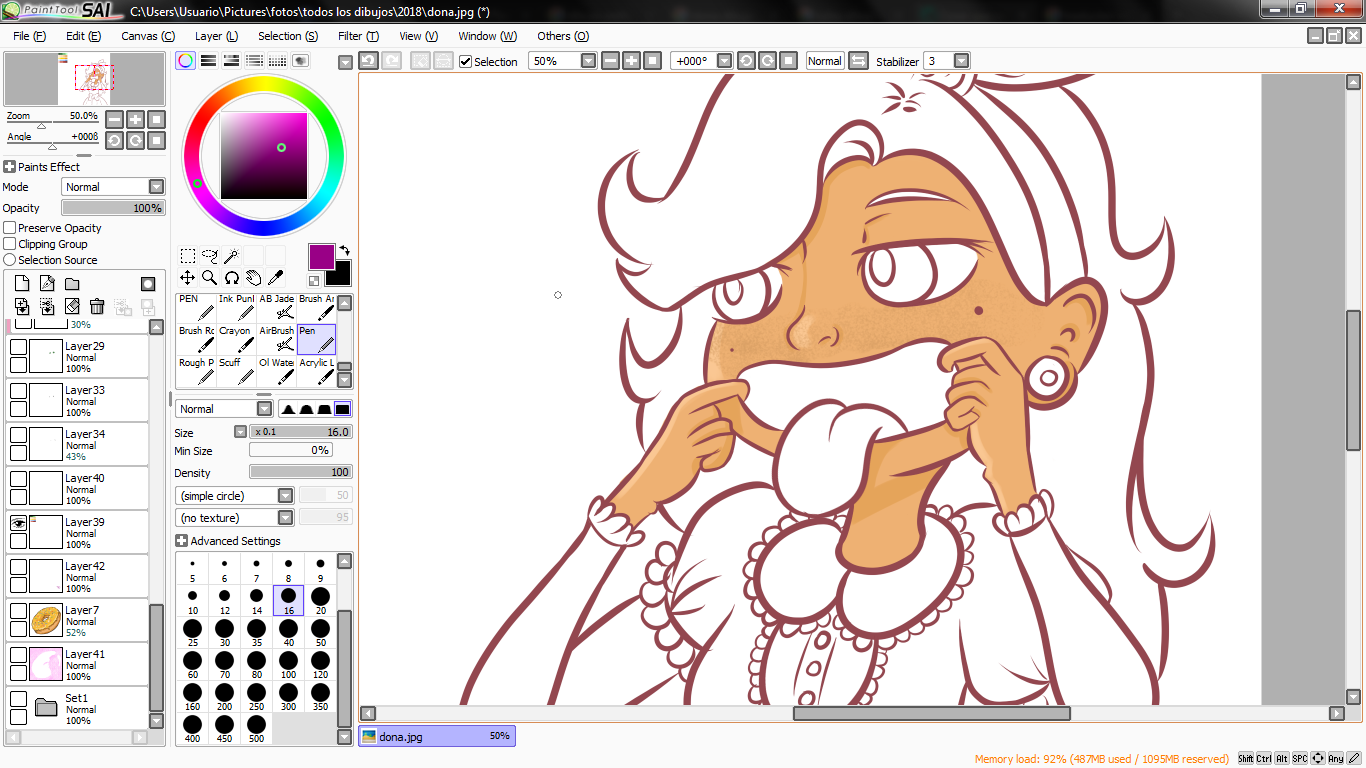Viewport: 1366px width, 768px height.
Task: Select the Eyedropper color picker tool
Action: point(275,278)
